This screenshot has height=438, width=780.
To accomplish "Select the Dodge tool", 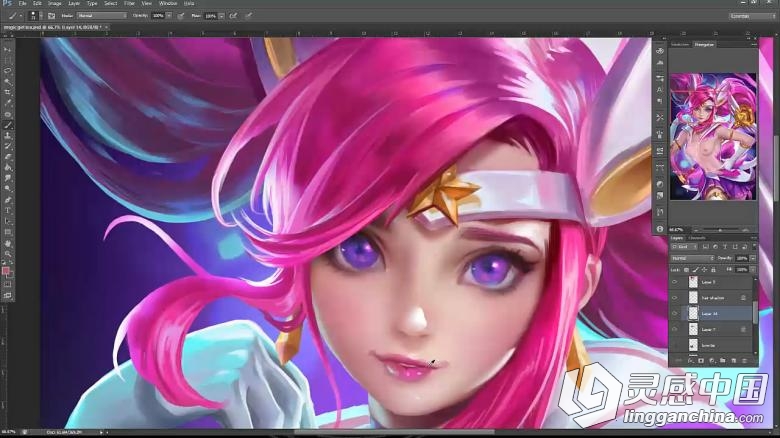I will pyautogui.click(x=7, y=189).
